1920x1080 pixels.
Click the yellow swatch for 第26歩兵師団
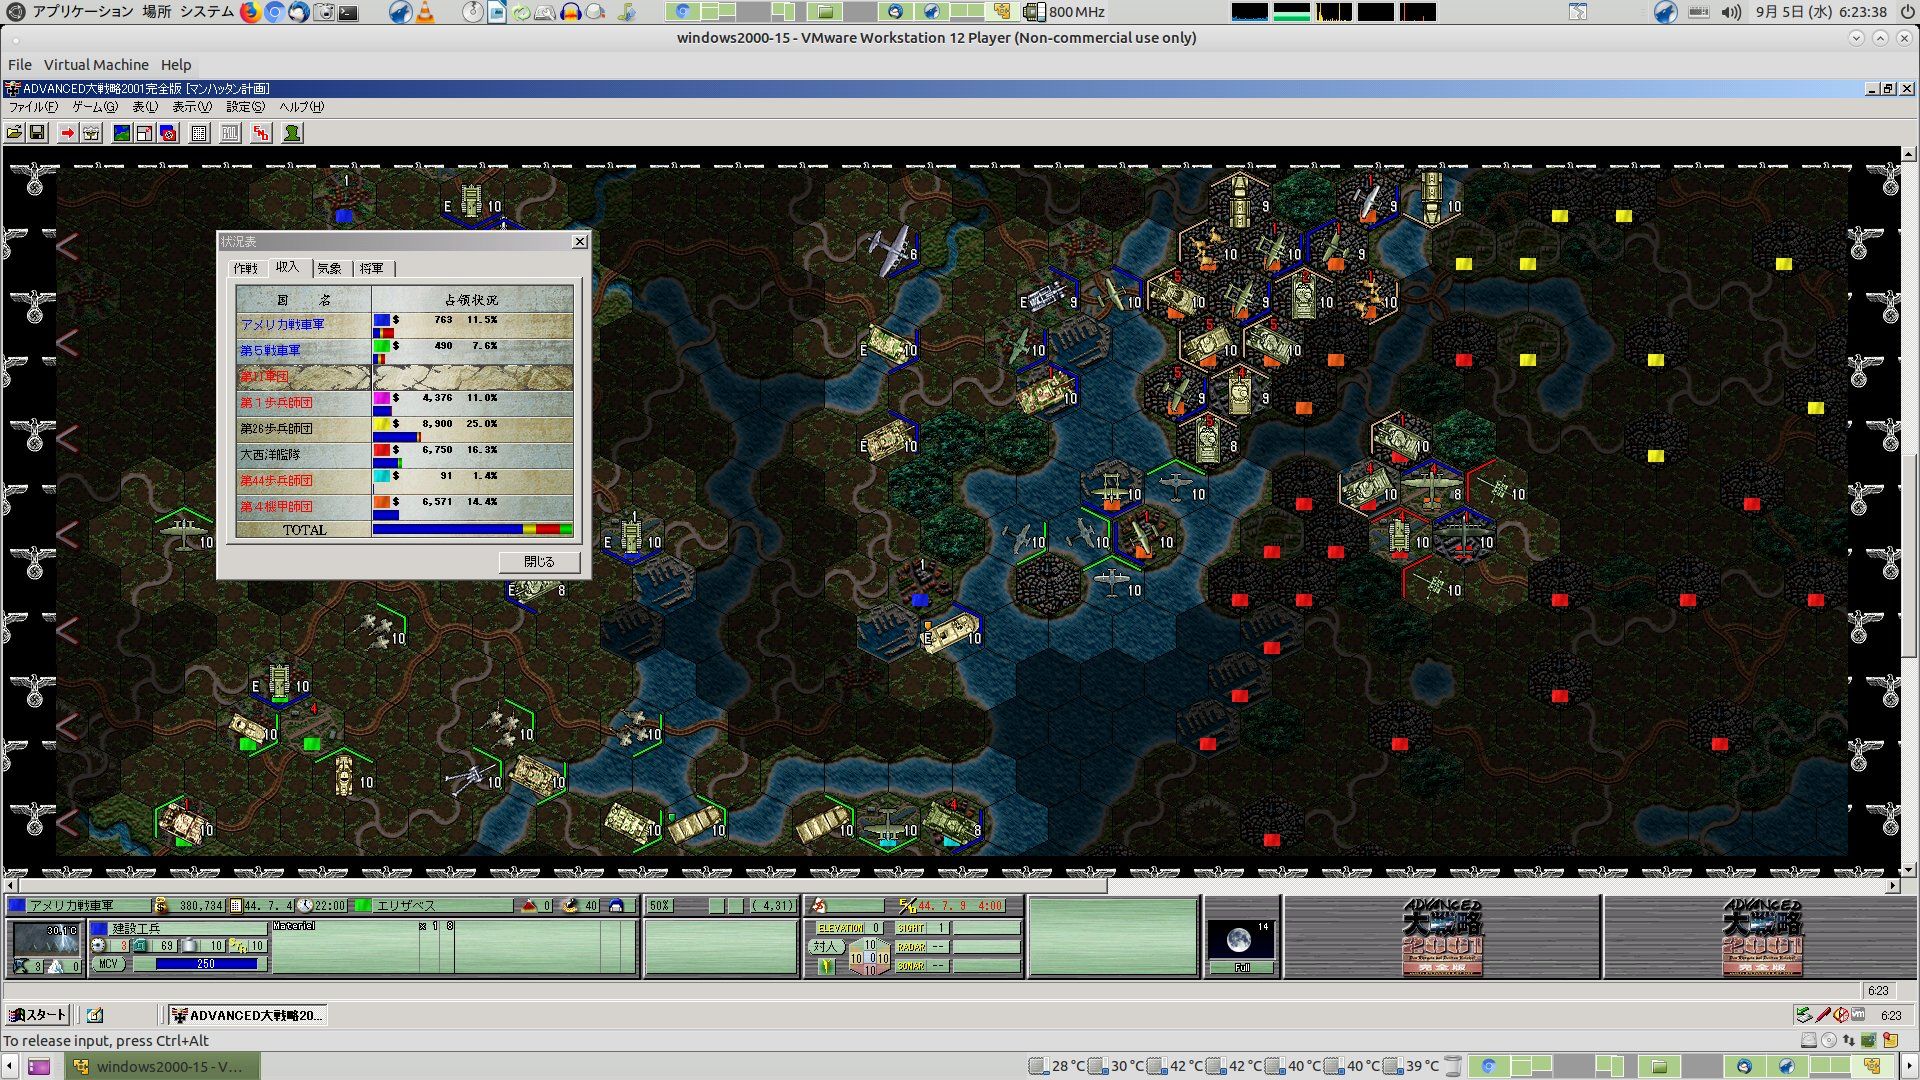(381, 424)
